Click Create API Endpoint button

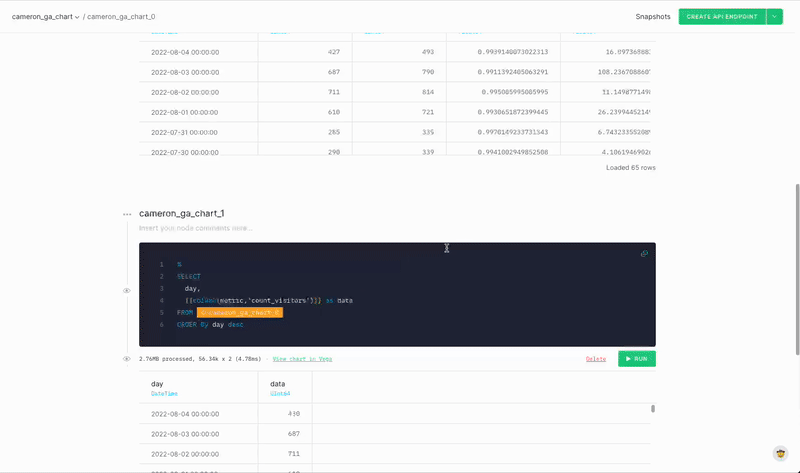click(x=721, y=17)
